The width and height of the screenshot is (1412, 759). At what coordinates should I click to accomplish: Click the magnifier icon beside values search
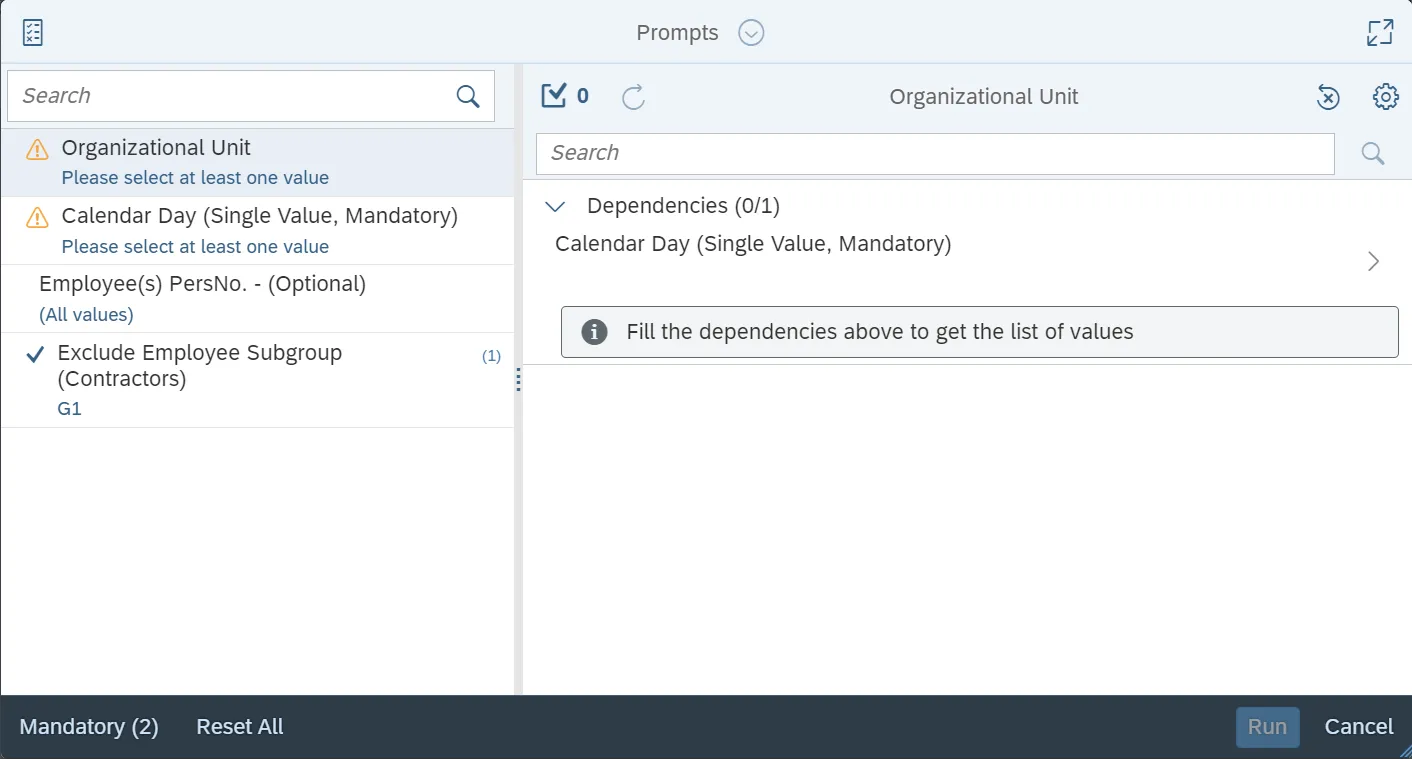pos(1373,153)
